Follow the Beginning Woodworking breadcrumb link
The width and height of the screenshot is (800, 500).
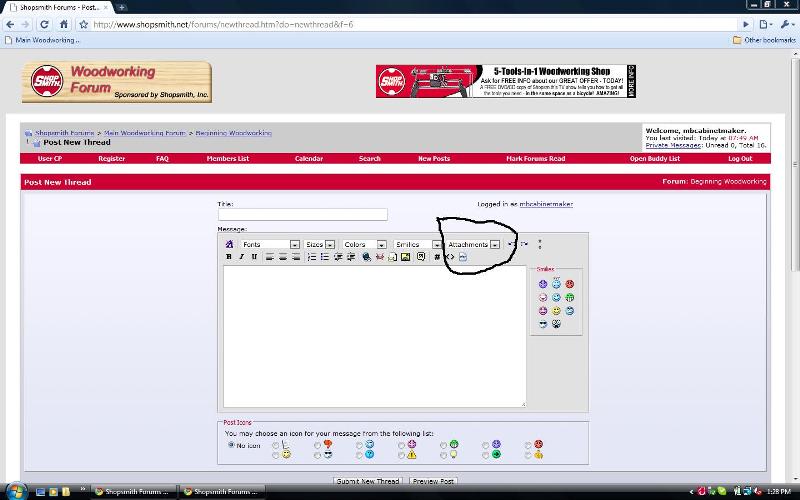(234, 133)
